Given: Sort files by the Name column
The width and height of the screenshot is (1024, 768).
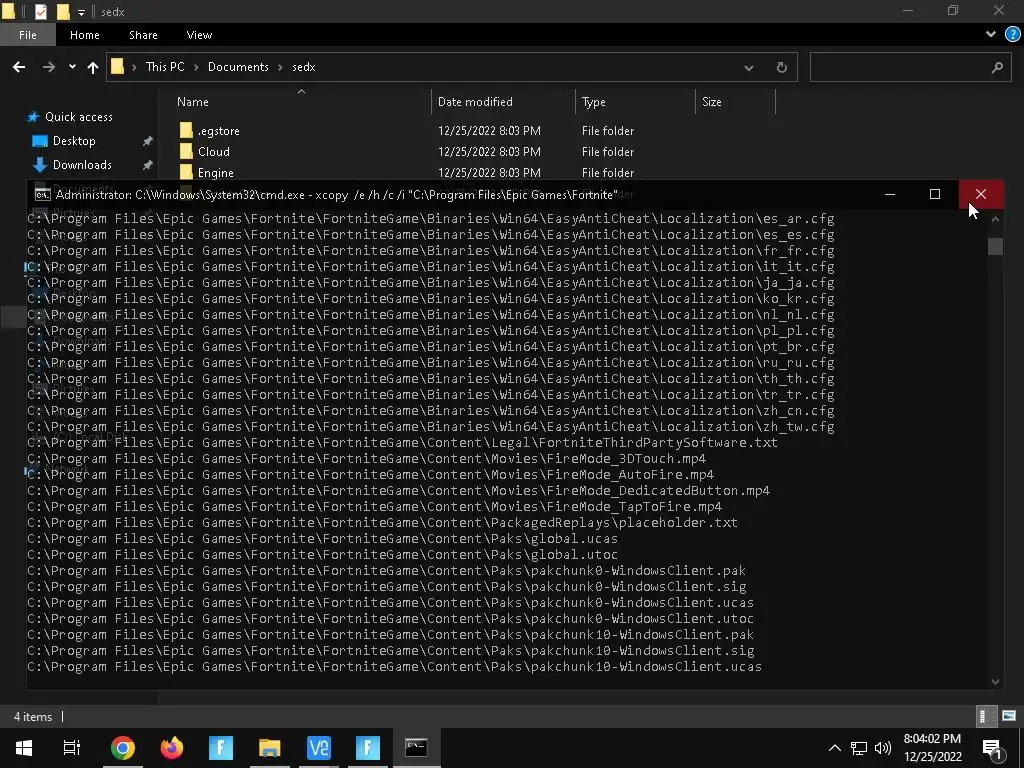Looking at the screenshot, I should pos(193,102).
